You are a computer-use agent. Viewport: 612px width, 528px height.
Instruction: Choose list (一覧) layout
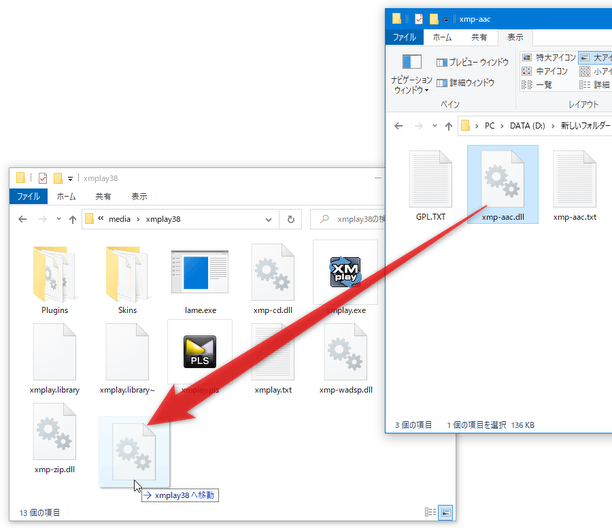(x=537, y=85)
